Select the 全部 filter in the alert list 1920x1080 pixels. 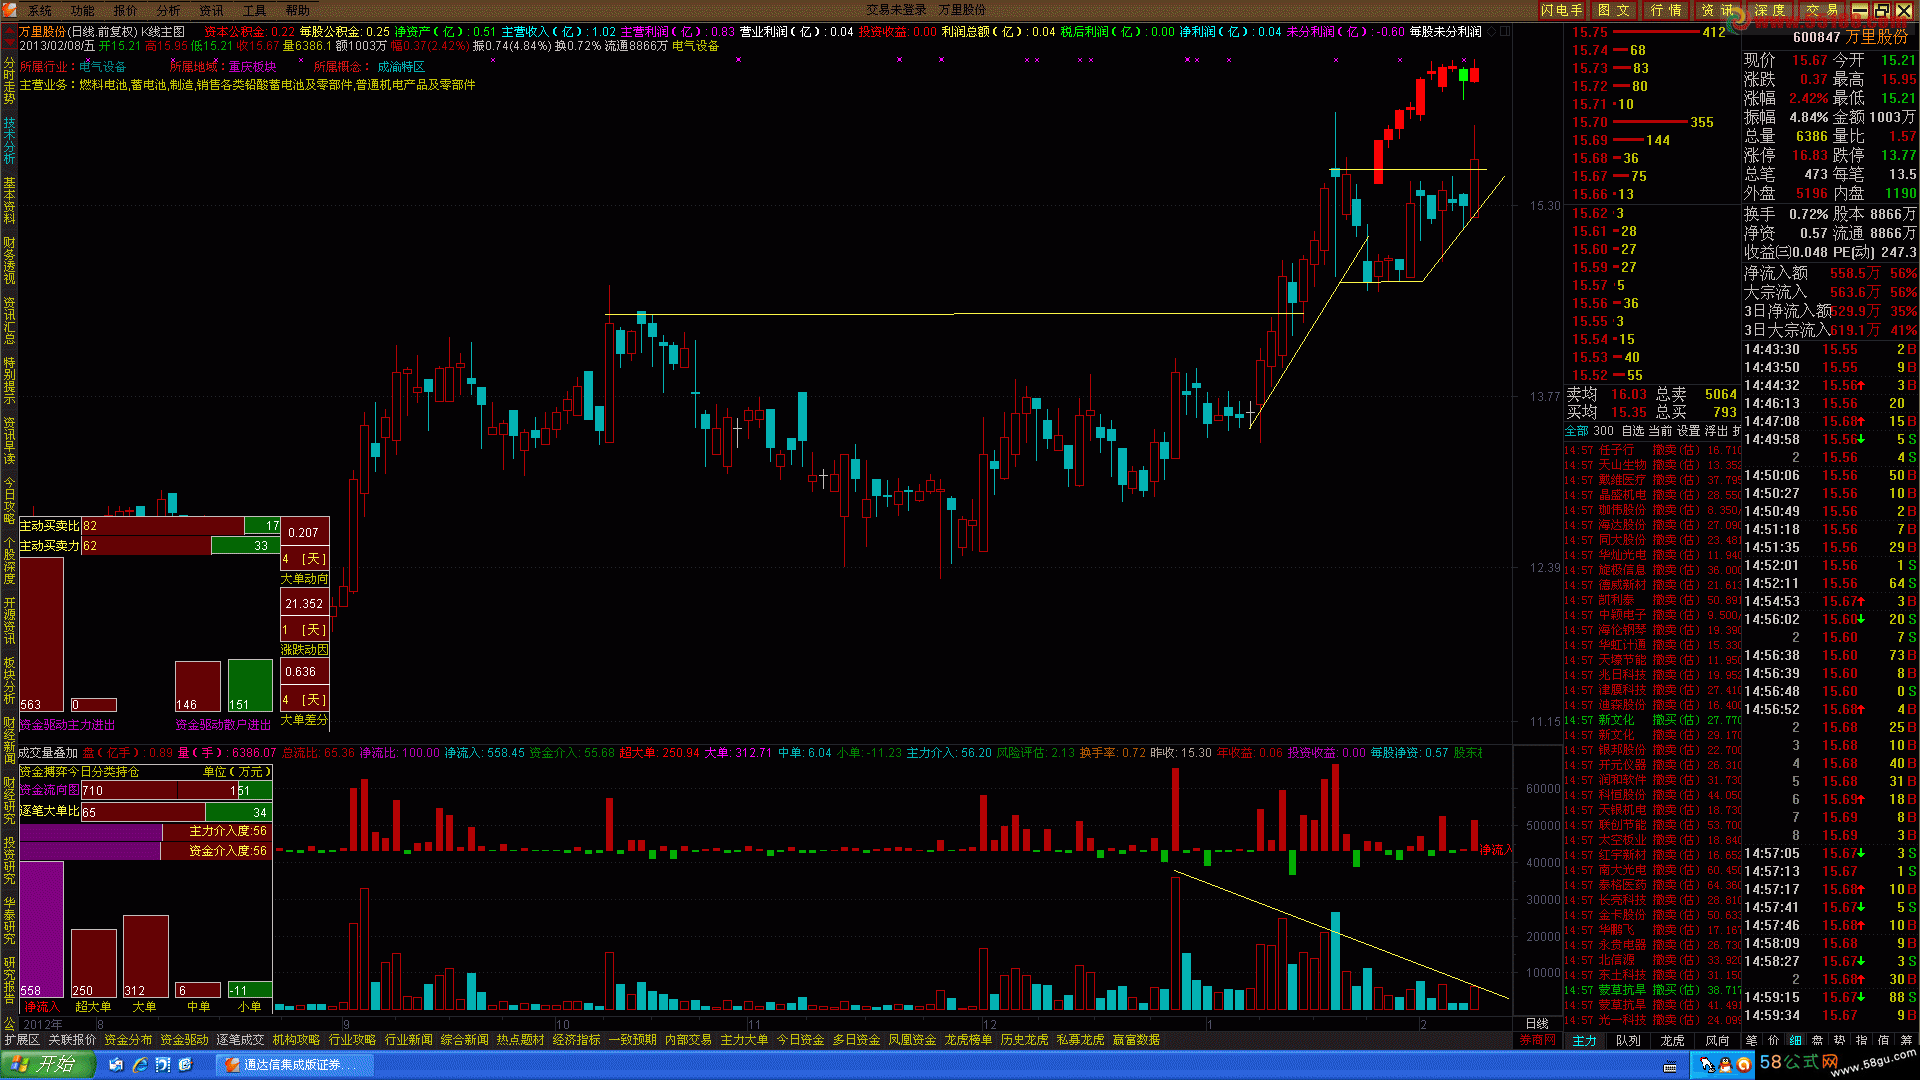click(x=1576, y=431)
